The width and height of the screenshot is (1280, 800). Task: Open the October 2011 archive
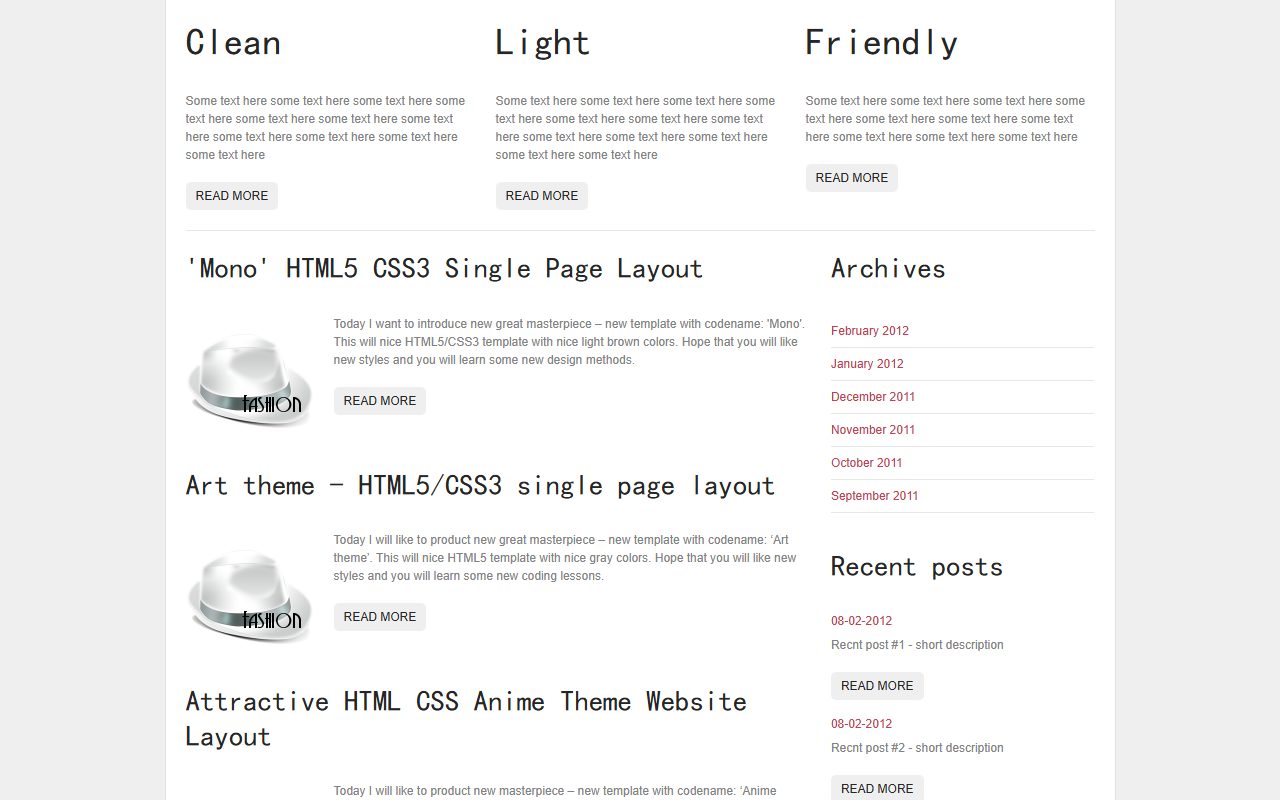coord(867,463)
